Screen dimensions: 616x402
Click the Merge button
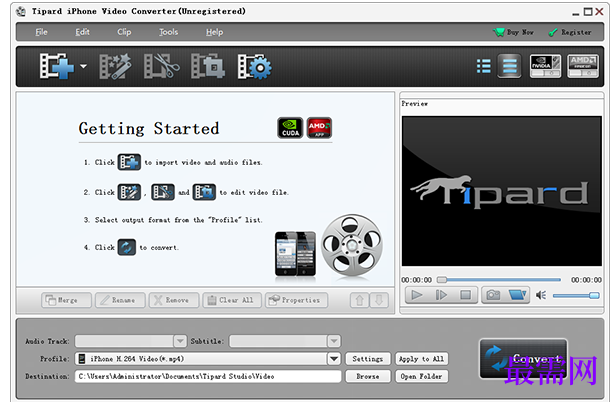pos(66,300)
